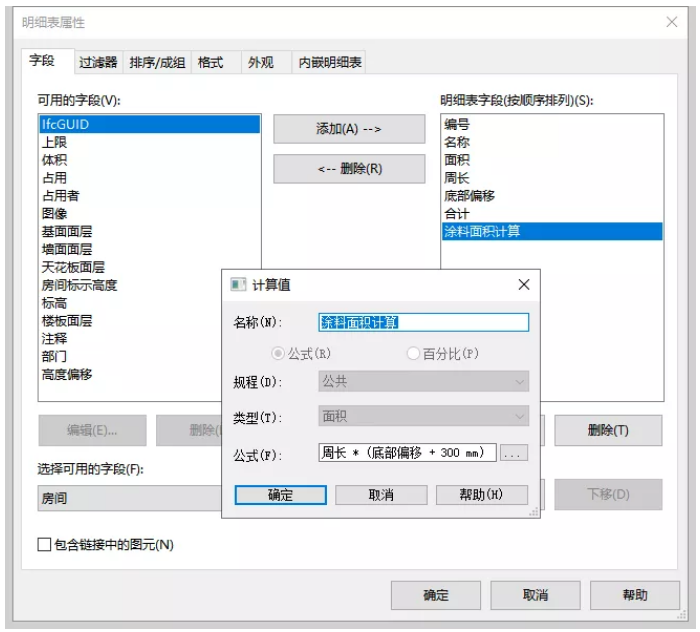Viewport: 700px width, 632px height.
Task: Confirm the 计算值 dialog with 确定
Action: pos(280,495)
